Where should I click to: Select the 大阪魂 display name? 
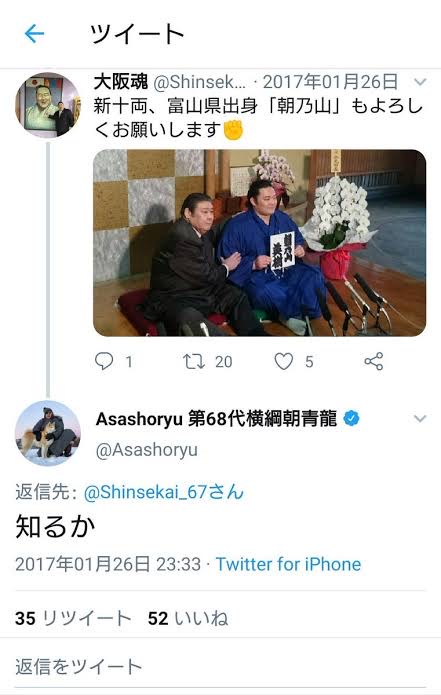pyautogui.click(x=121, y=82)
